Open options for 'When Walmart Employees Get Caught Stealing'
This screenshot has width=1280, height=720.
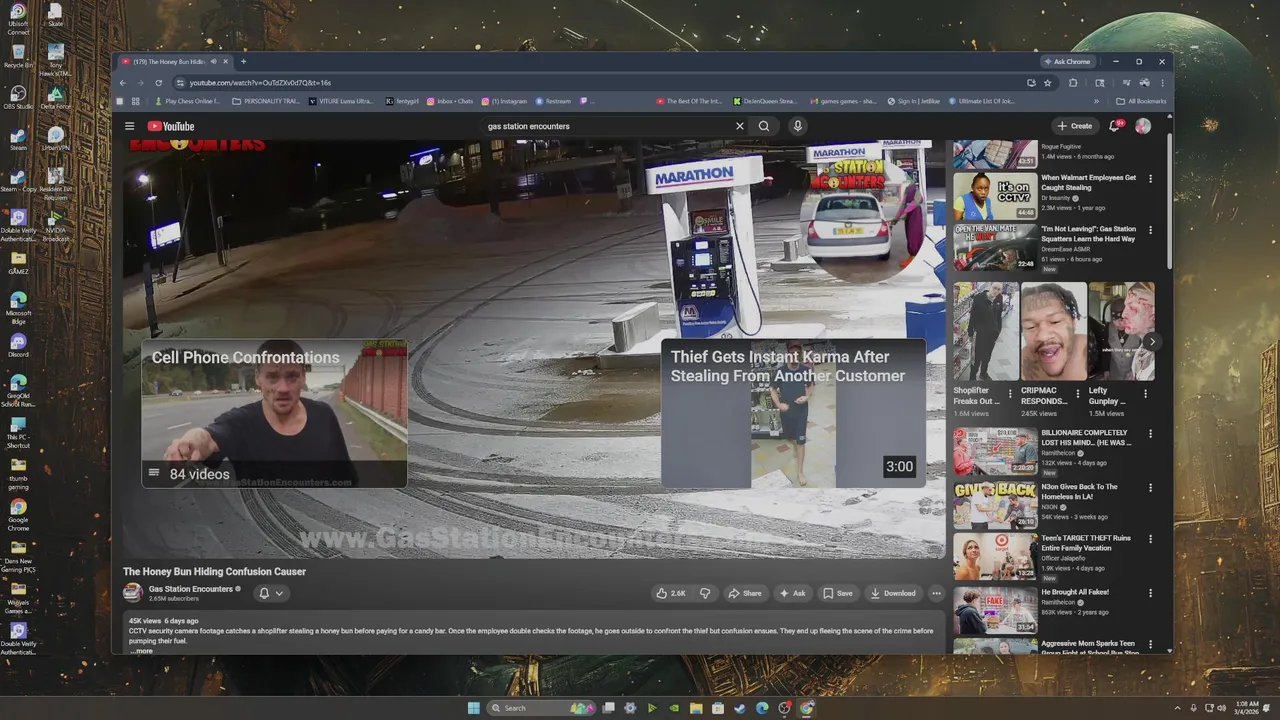click(1150, 178)
